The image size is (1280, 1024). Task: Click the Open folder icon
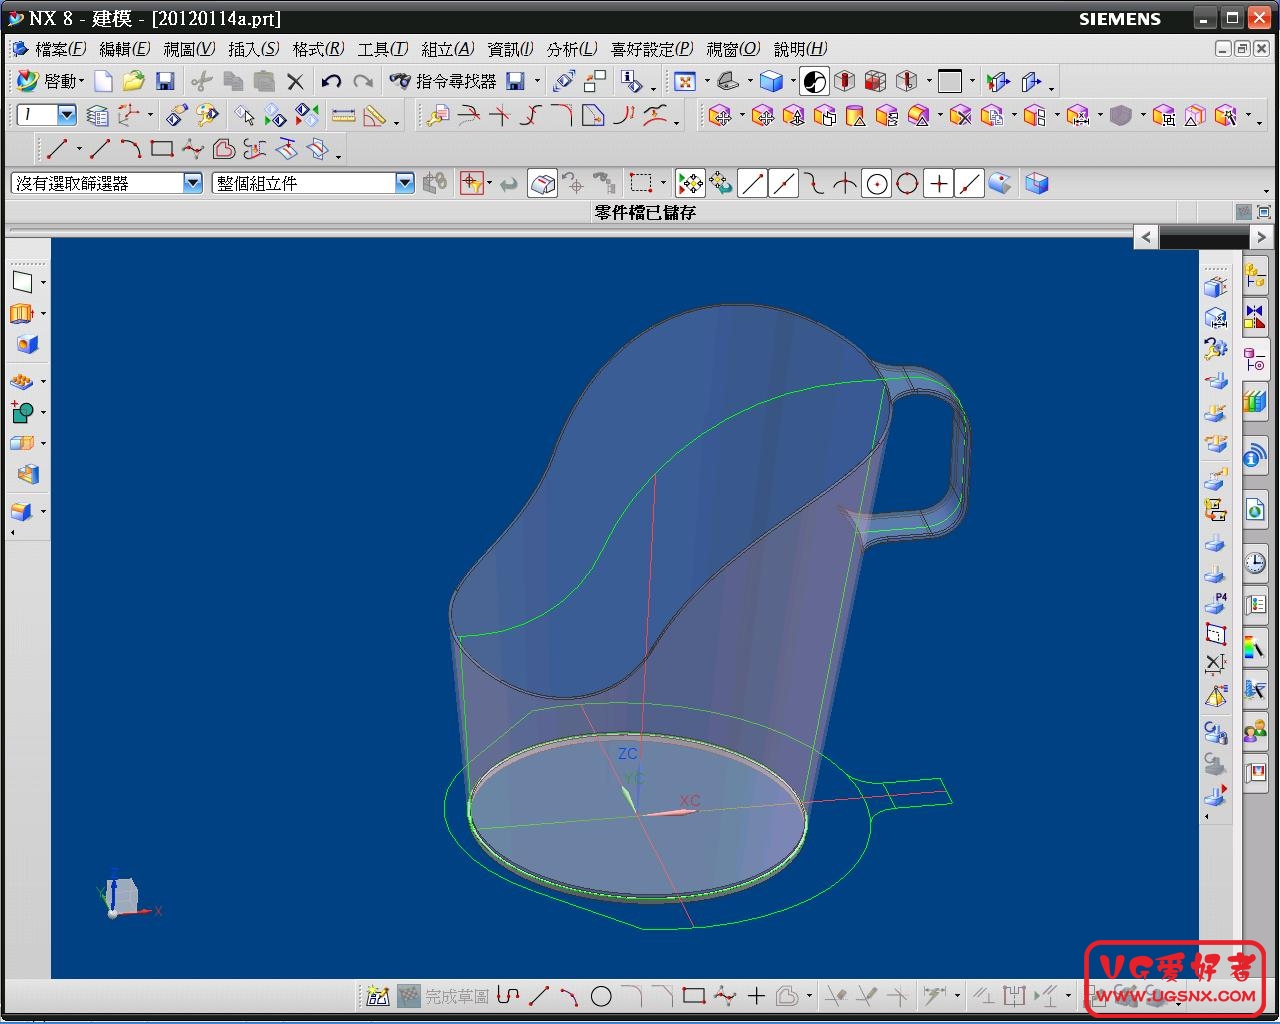[x=134, y=81]
